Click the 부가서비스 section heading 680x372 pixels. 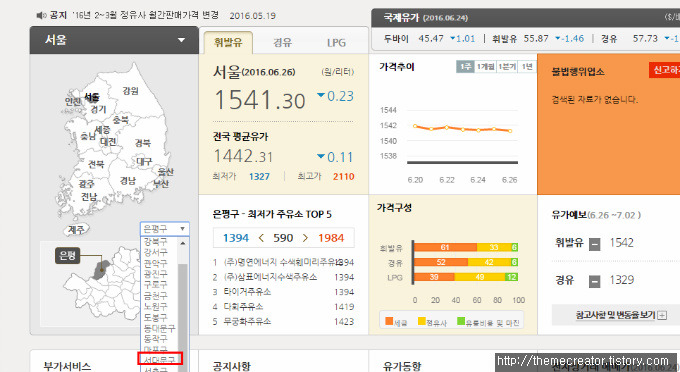pos(67,366)
